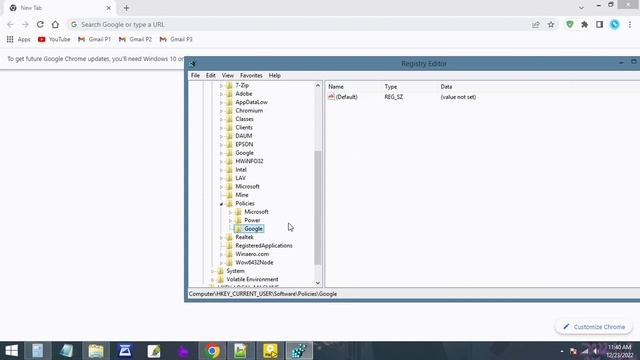
Task: Expand the Chromium registry key
Action: click(x=222, y=111)
